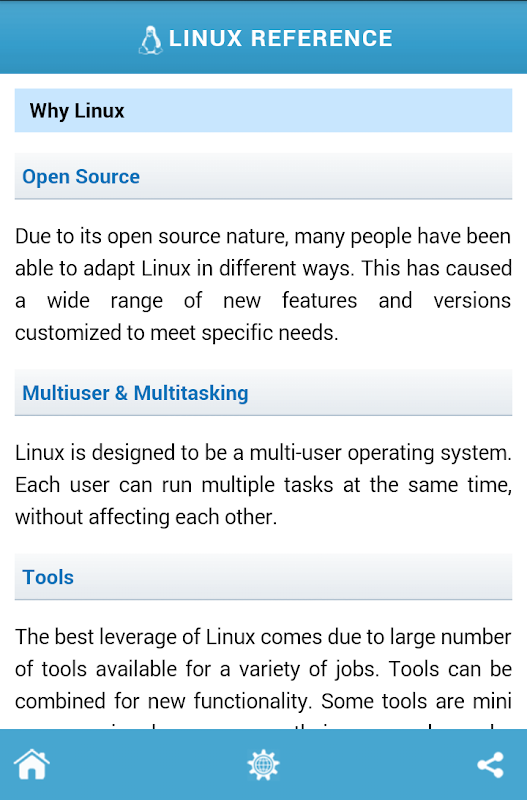Click the blue header bar beside the title

click(459, 38)
